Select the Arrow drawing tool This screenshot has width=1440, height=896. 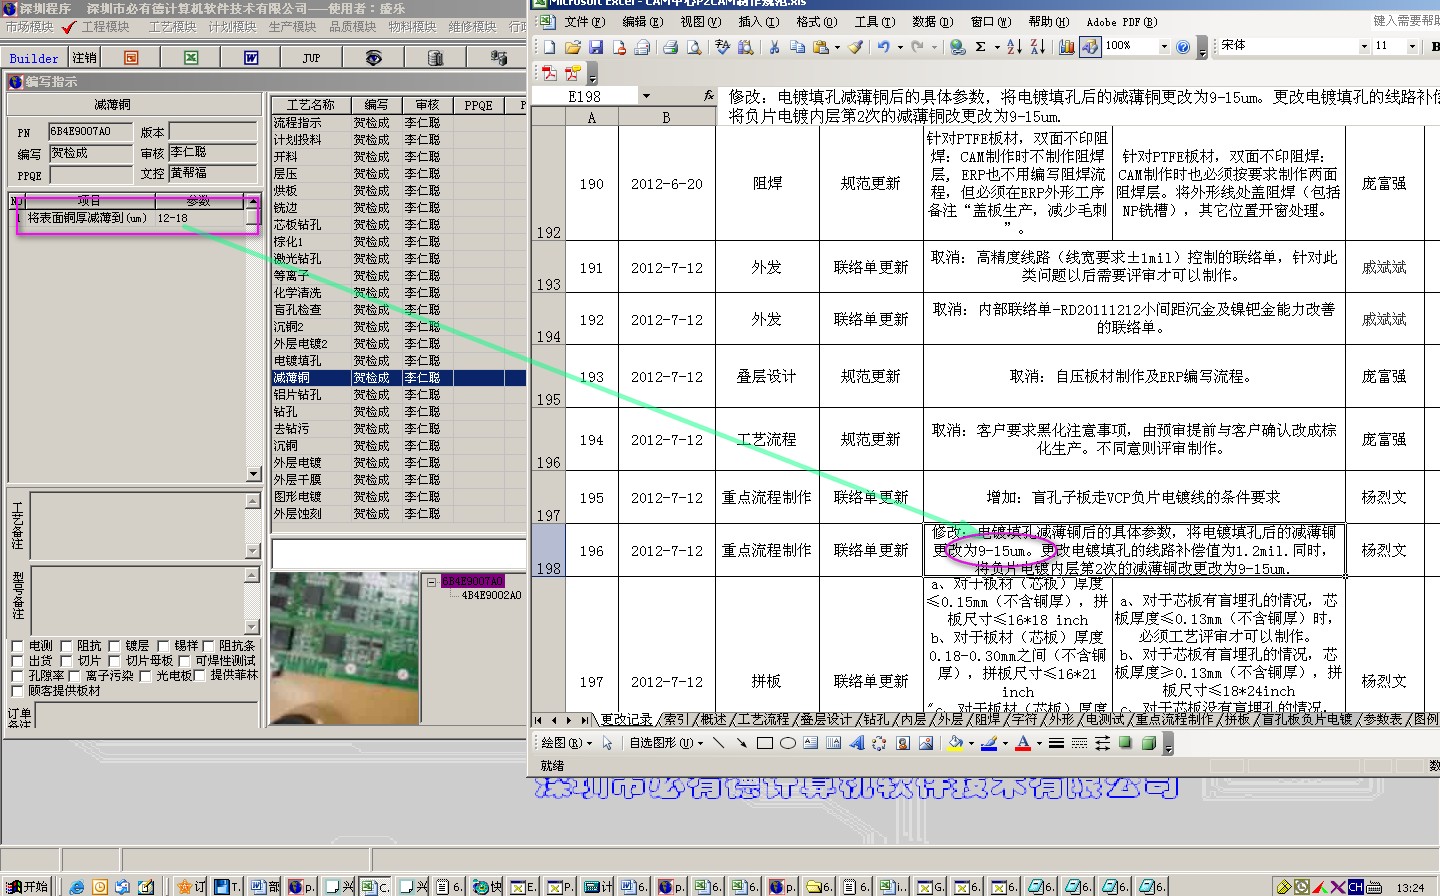741,743
